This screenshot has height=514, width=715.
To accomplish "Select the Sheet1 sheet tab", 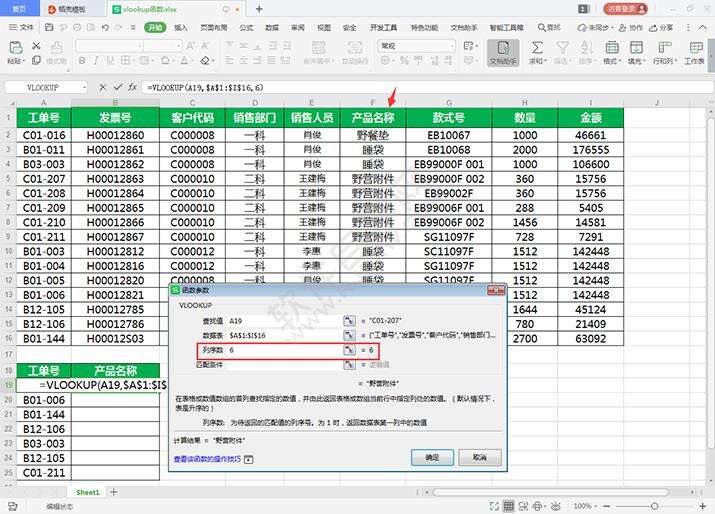I will [x=88, y=492].
